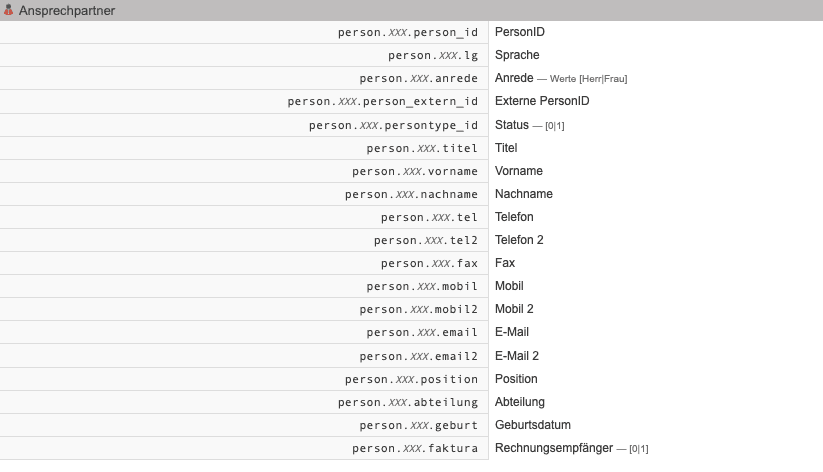
Task: Select the person.xxx.faktura placeholder code
Action: [415, 448]
